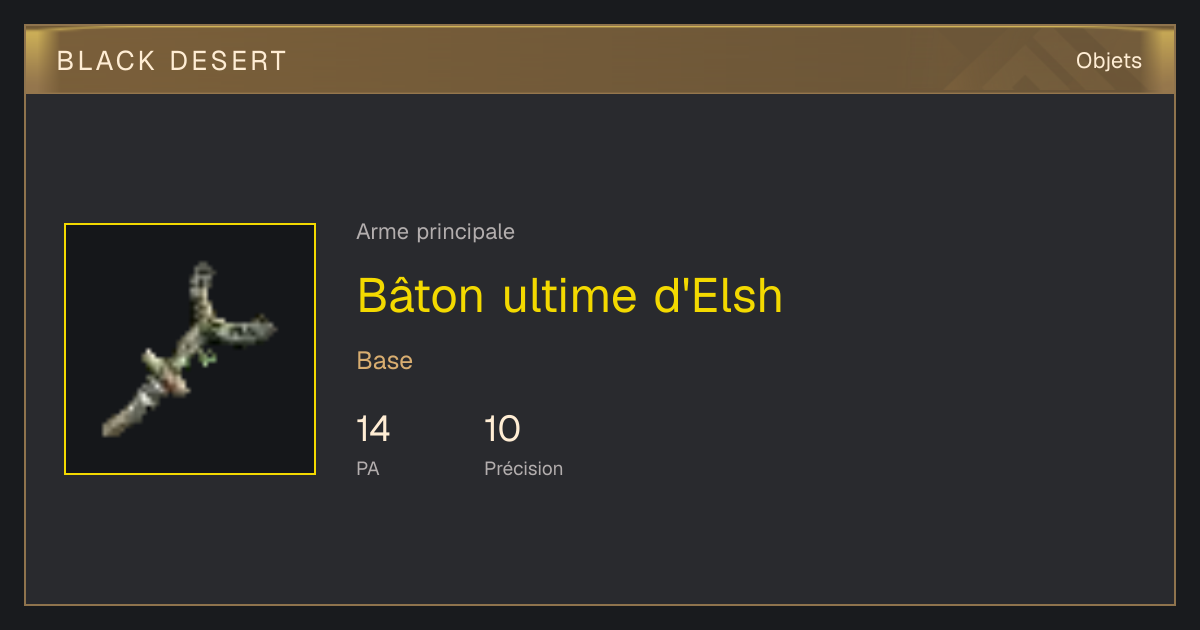This screenshot has height=630, width=1200.
Task: Click the golden header banner
Action: point(600,60)
